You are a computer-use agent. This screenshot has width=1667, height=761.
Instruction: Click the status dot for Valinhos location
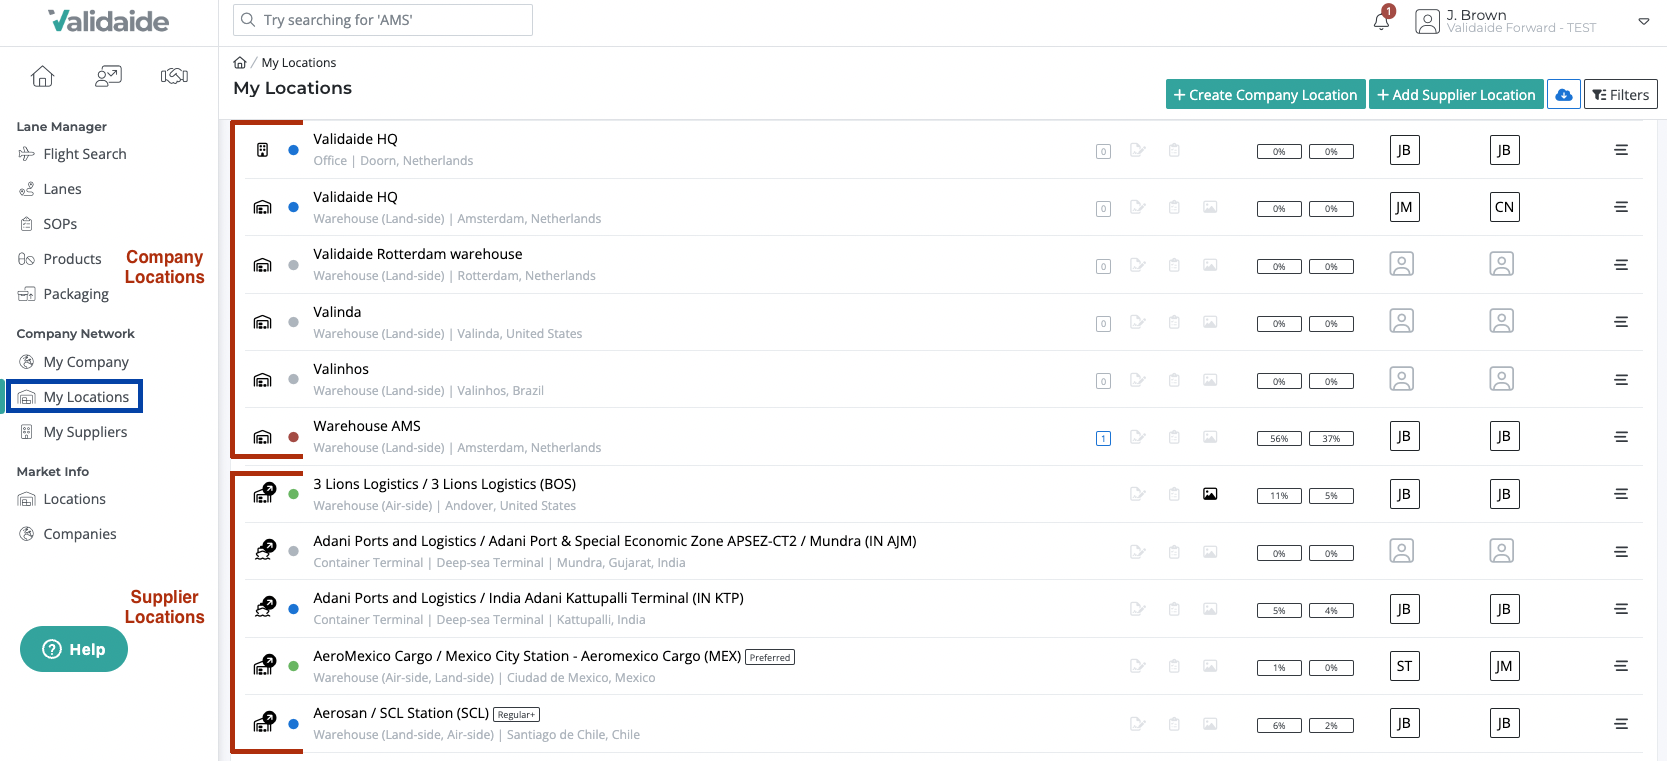[x=293, y=380]
